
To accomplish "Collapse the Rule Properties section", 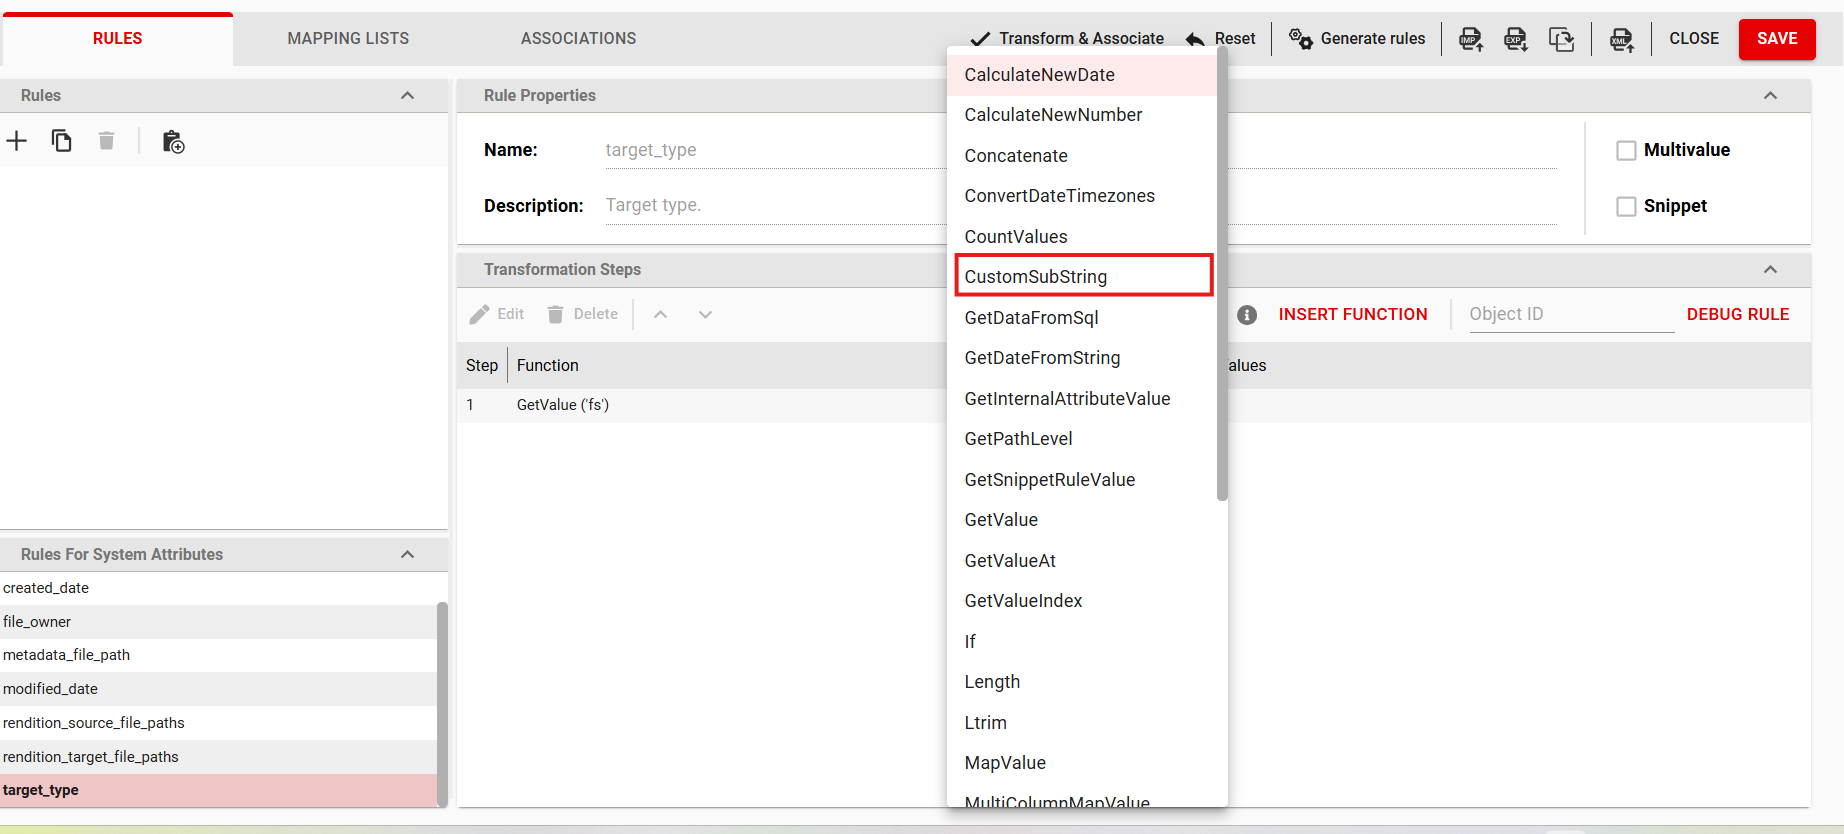I will coord(1770,95).
